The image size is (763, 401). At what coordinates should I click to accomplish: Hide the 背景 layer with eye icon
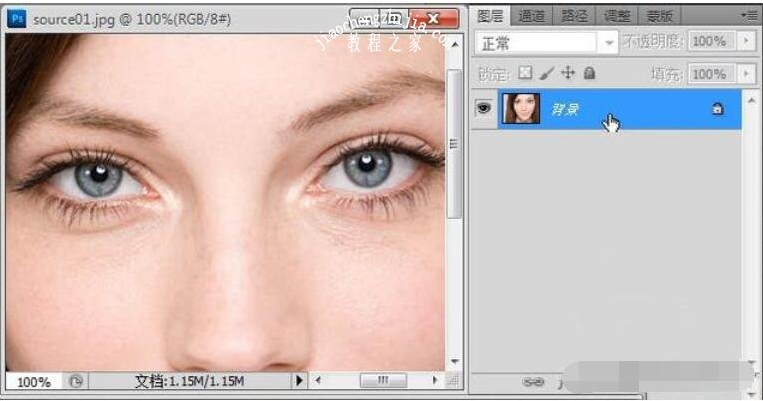(x=483, y=108)
